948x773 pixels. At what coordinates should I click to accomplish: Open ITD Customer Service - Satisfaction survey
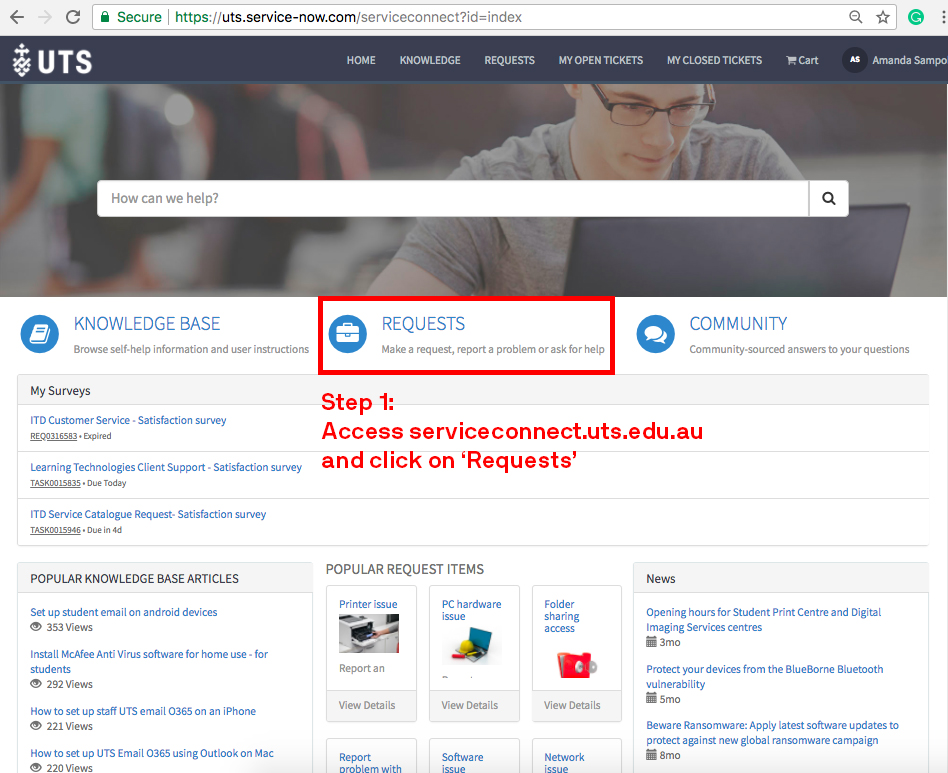click(128, 420)
